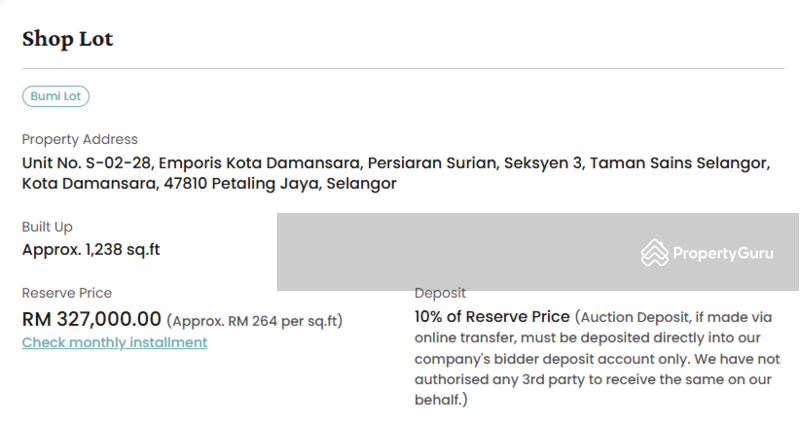Image resolution: width=800 pixels, height=426 pixels.
Task: Open the Check monthly installment link
Action: coord(114,342)
